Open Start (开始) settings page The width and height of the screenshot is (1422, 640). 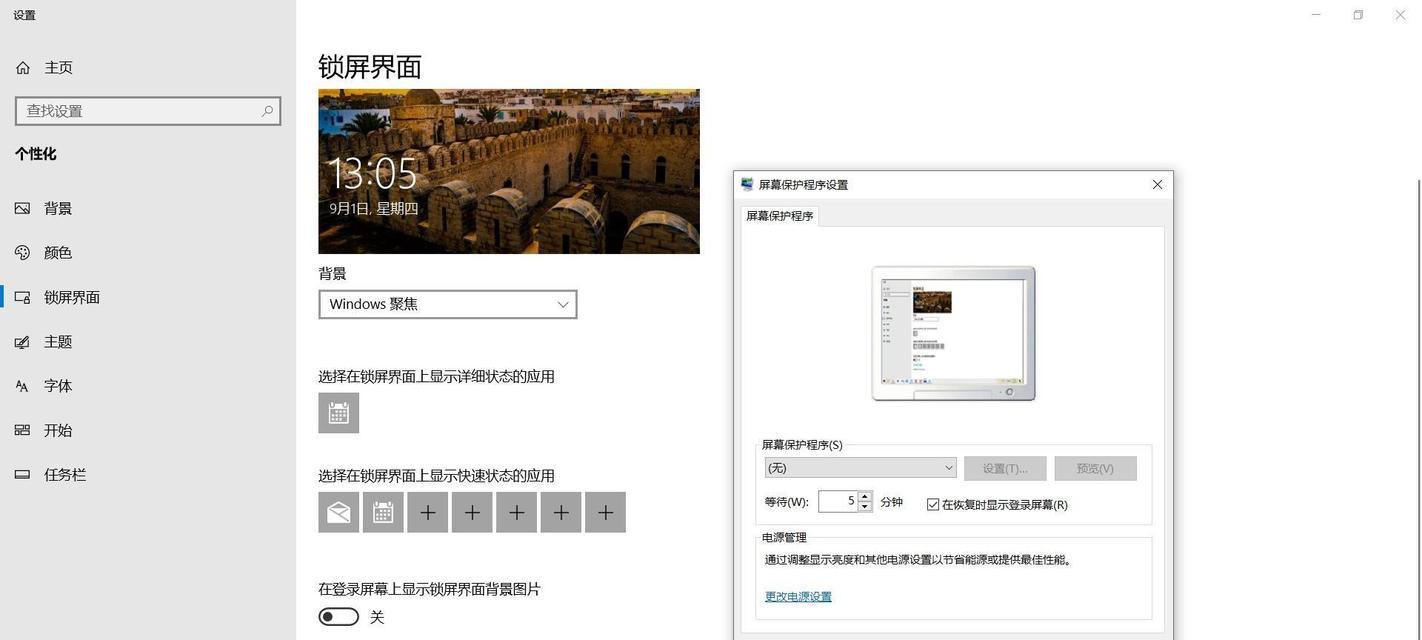(148, 430)
